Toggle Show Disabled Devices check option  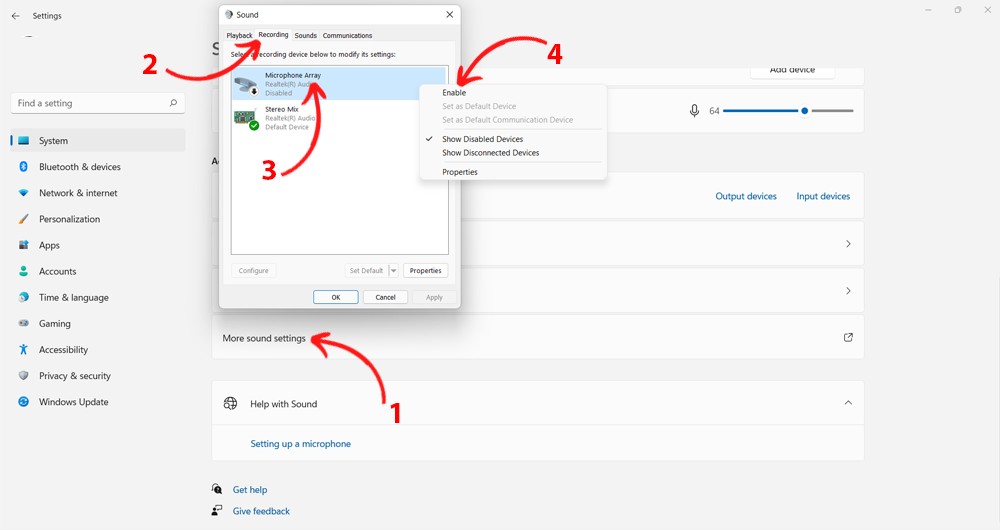coord(482,139)
